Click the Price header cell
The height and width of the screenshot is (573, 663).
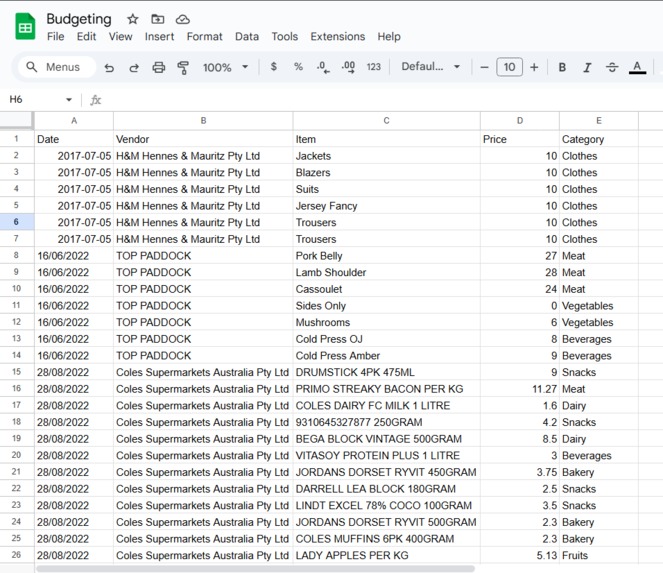point(520,139)
